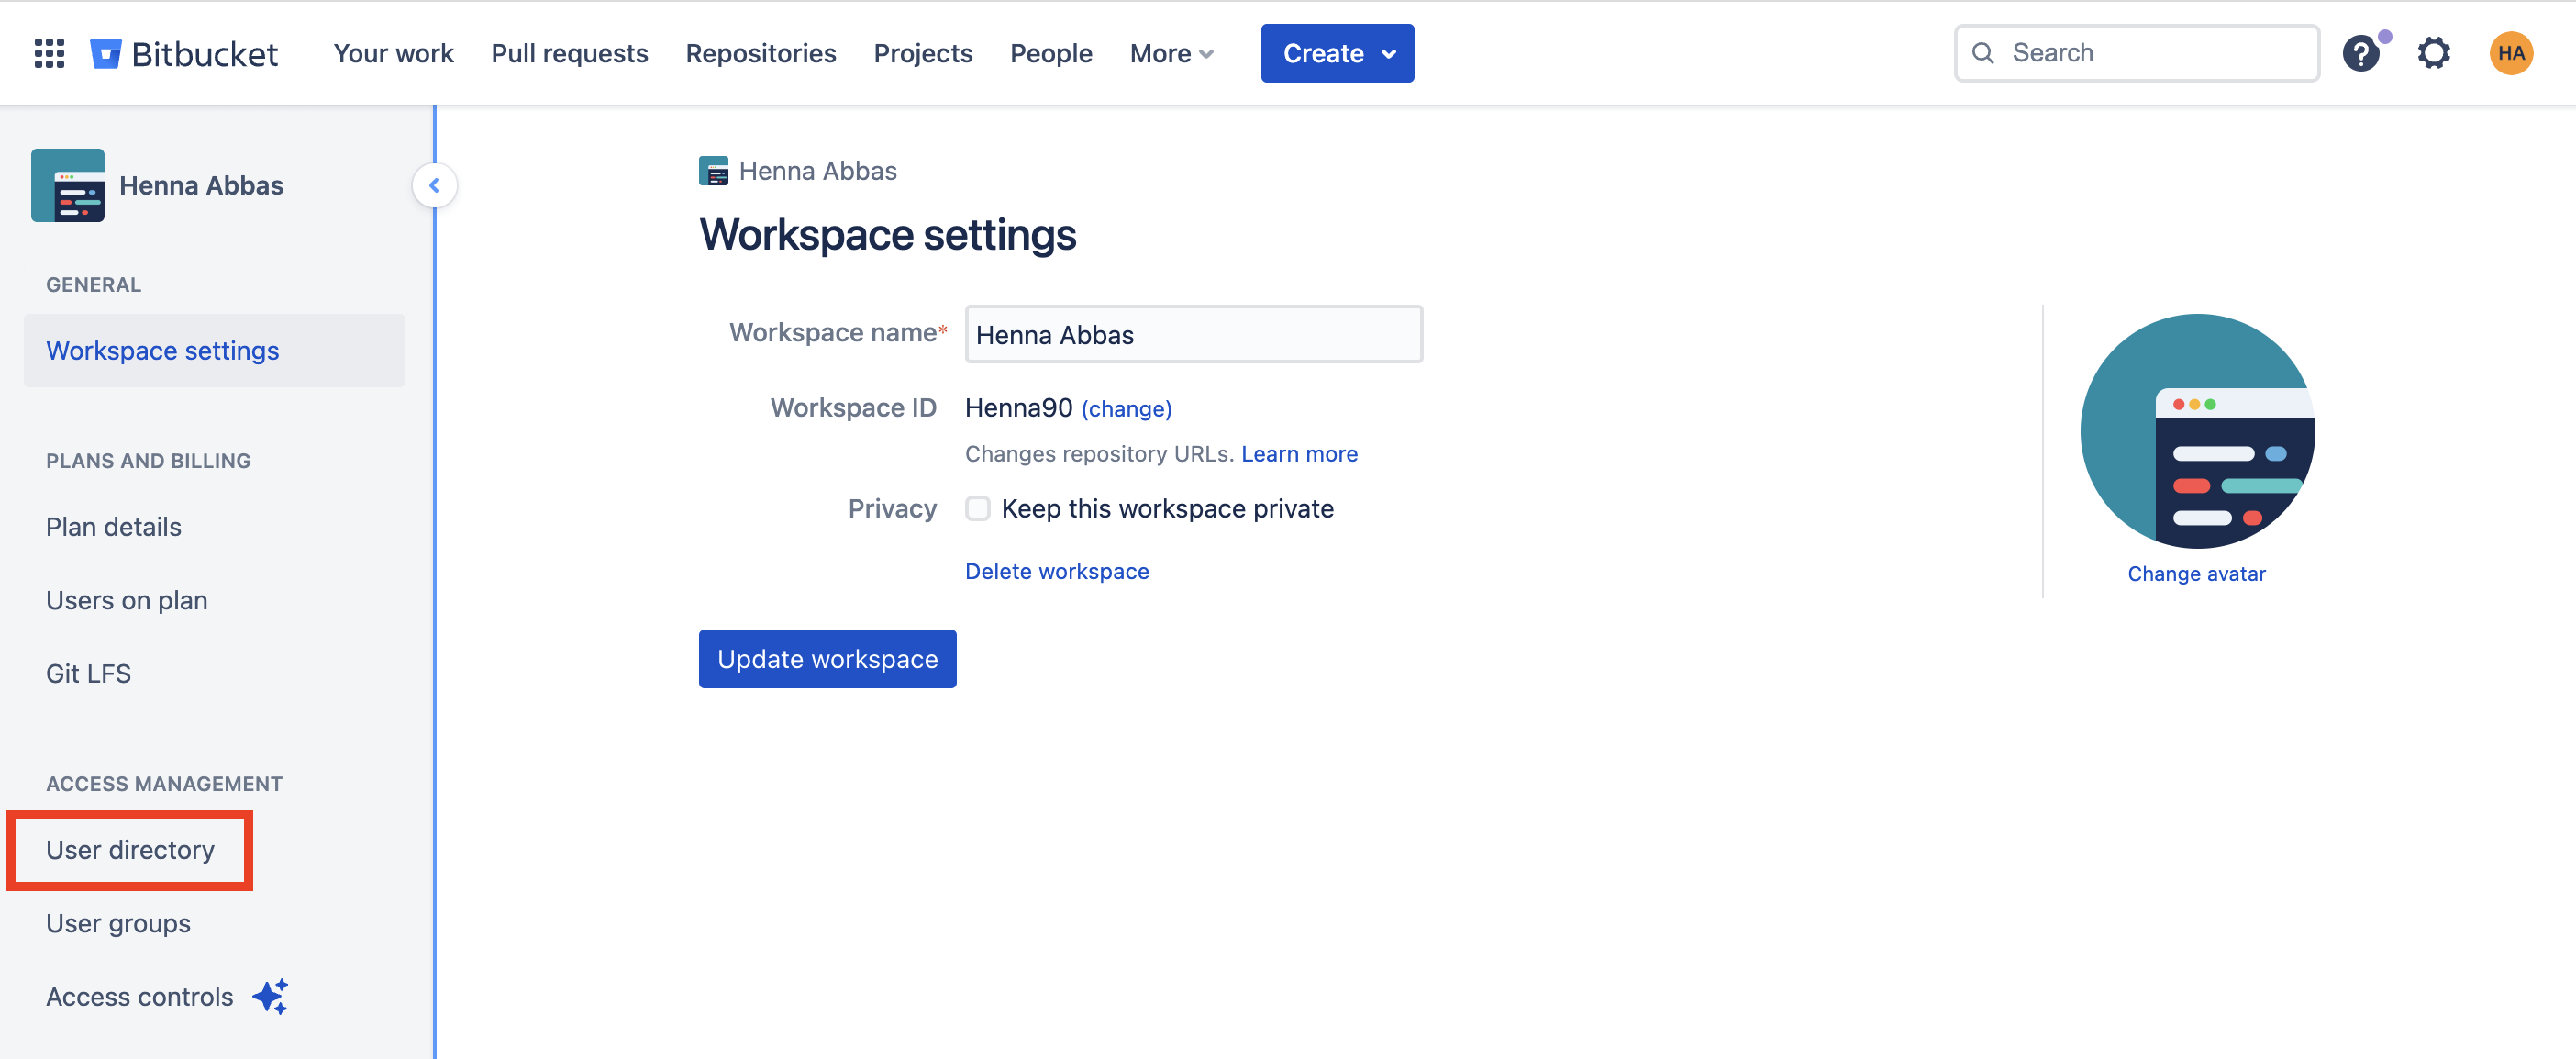Open User directory
The height and width of the screenshot is (1059, 2576).
pyautogui.click(x=130, y=849)
